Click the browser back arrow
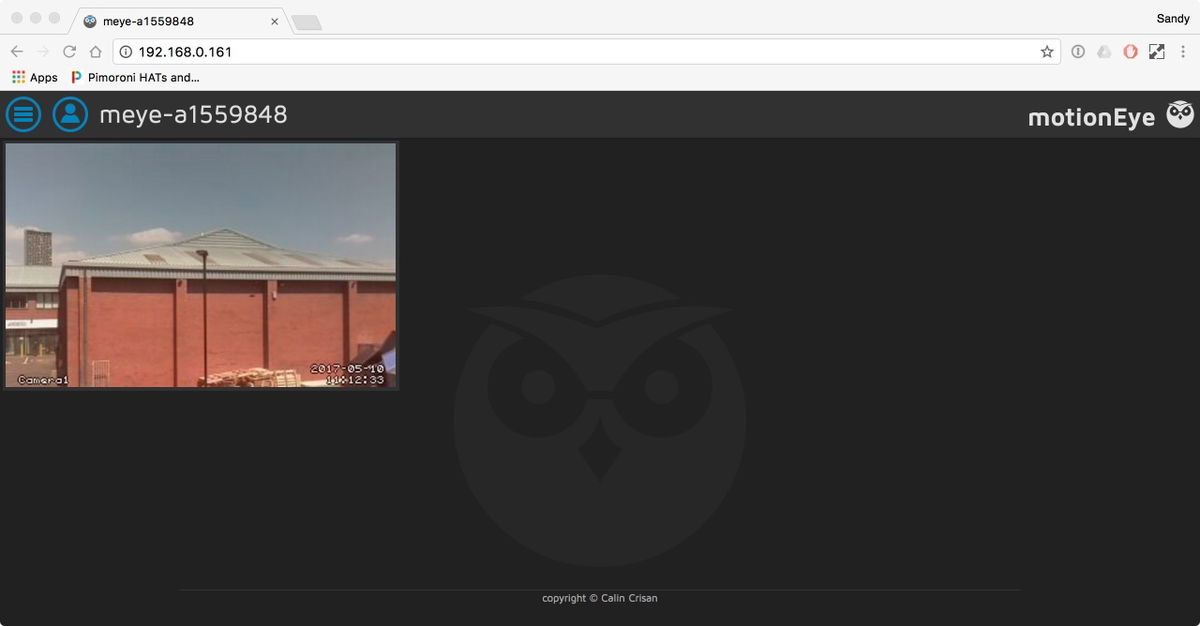The height and width of the screenshot is (626, 1200). (x=16, y=51)
